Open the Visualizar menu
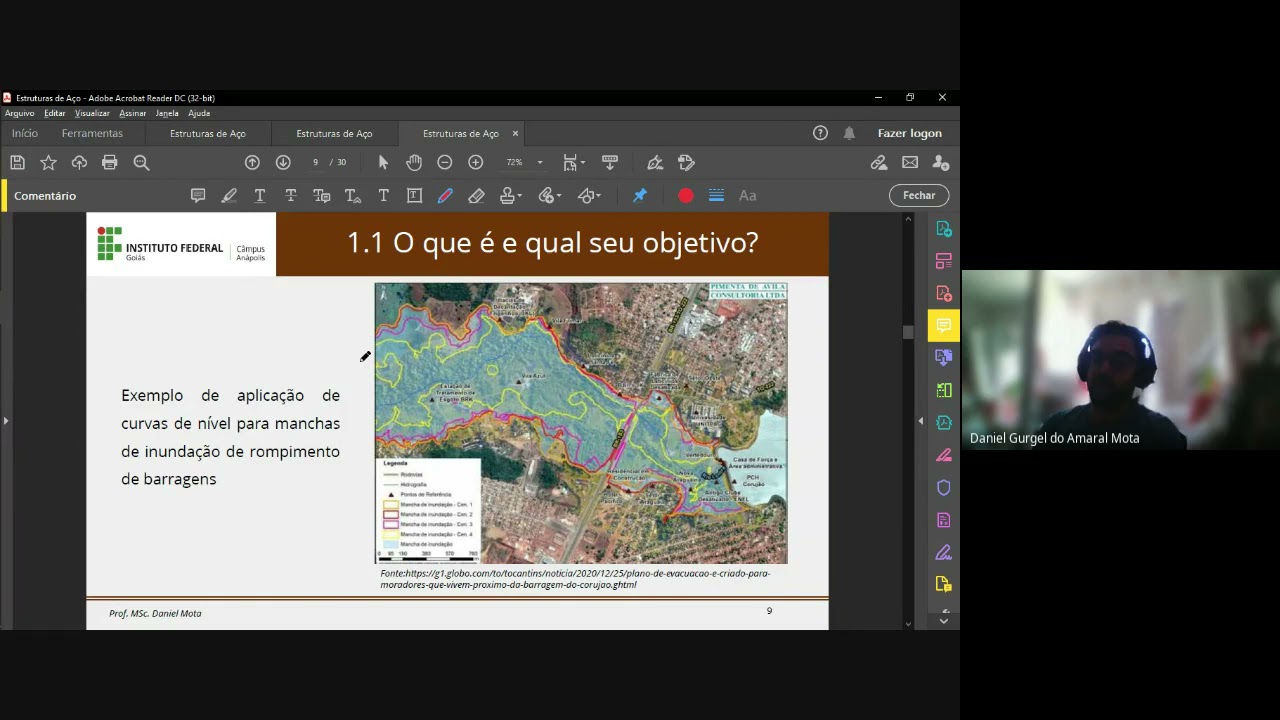The width and height of the screenshot is (1280, 720). tap(92, 114)
